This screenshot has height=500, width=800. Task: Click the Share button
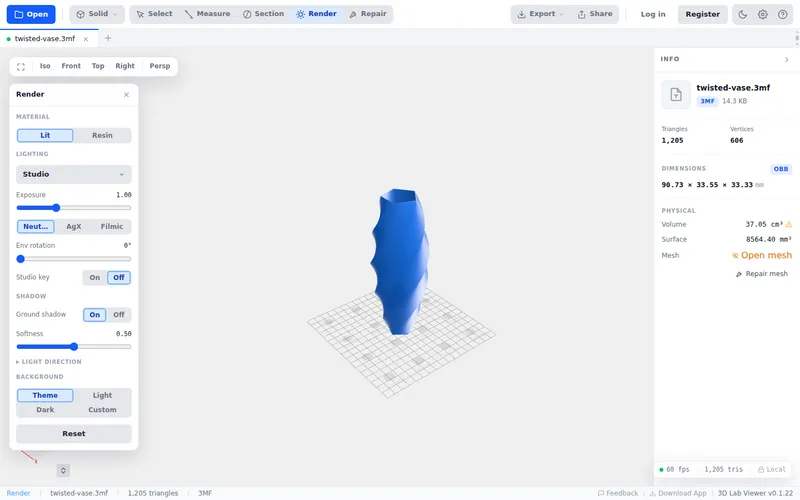click(595, 14)
